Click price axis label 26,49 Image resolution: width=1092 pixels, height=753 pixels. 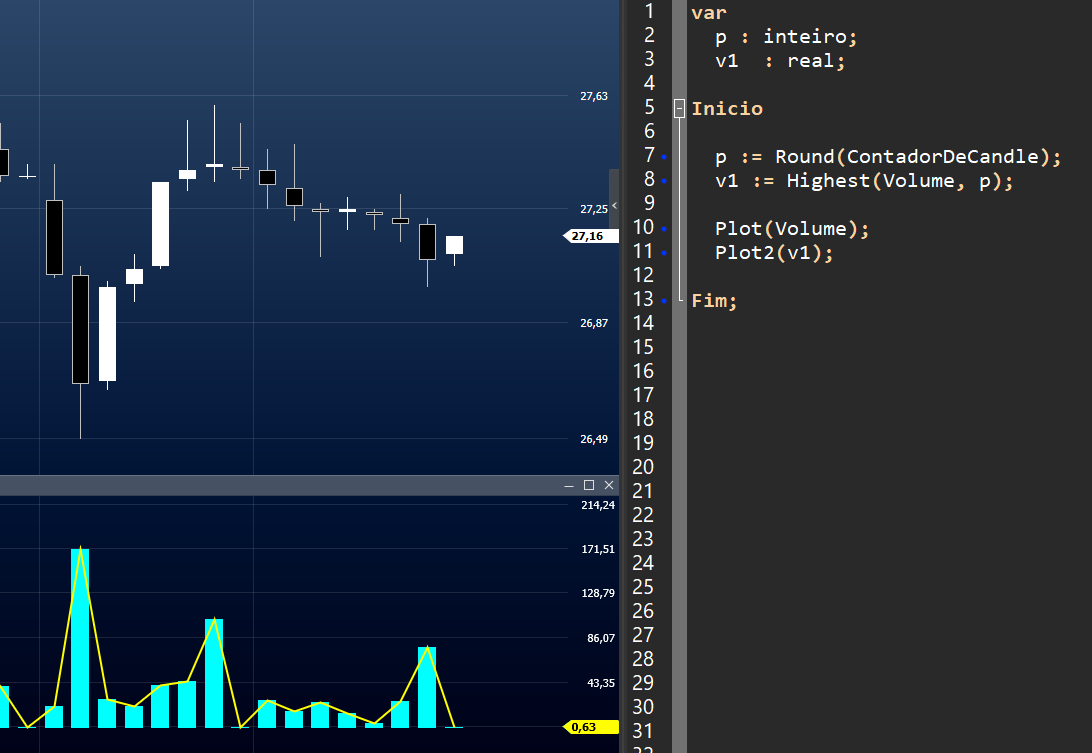[x=594, y=439]
